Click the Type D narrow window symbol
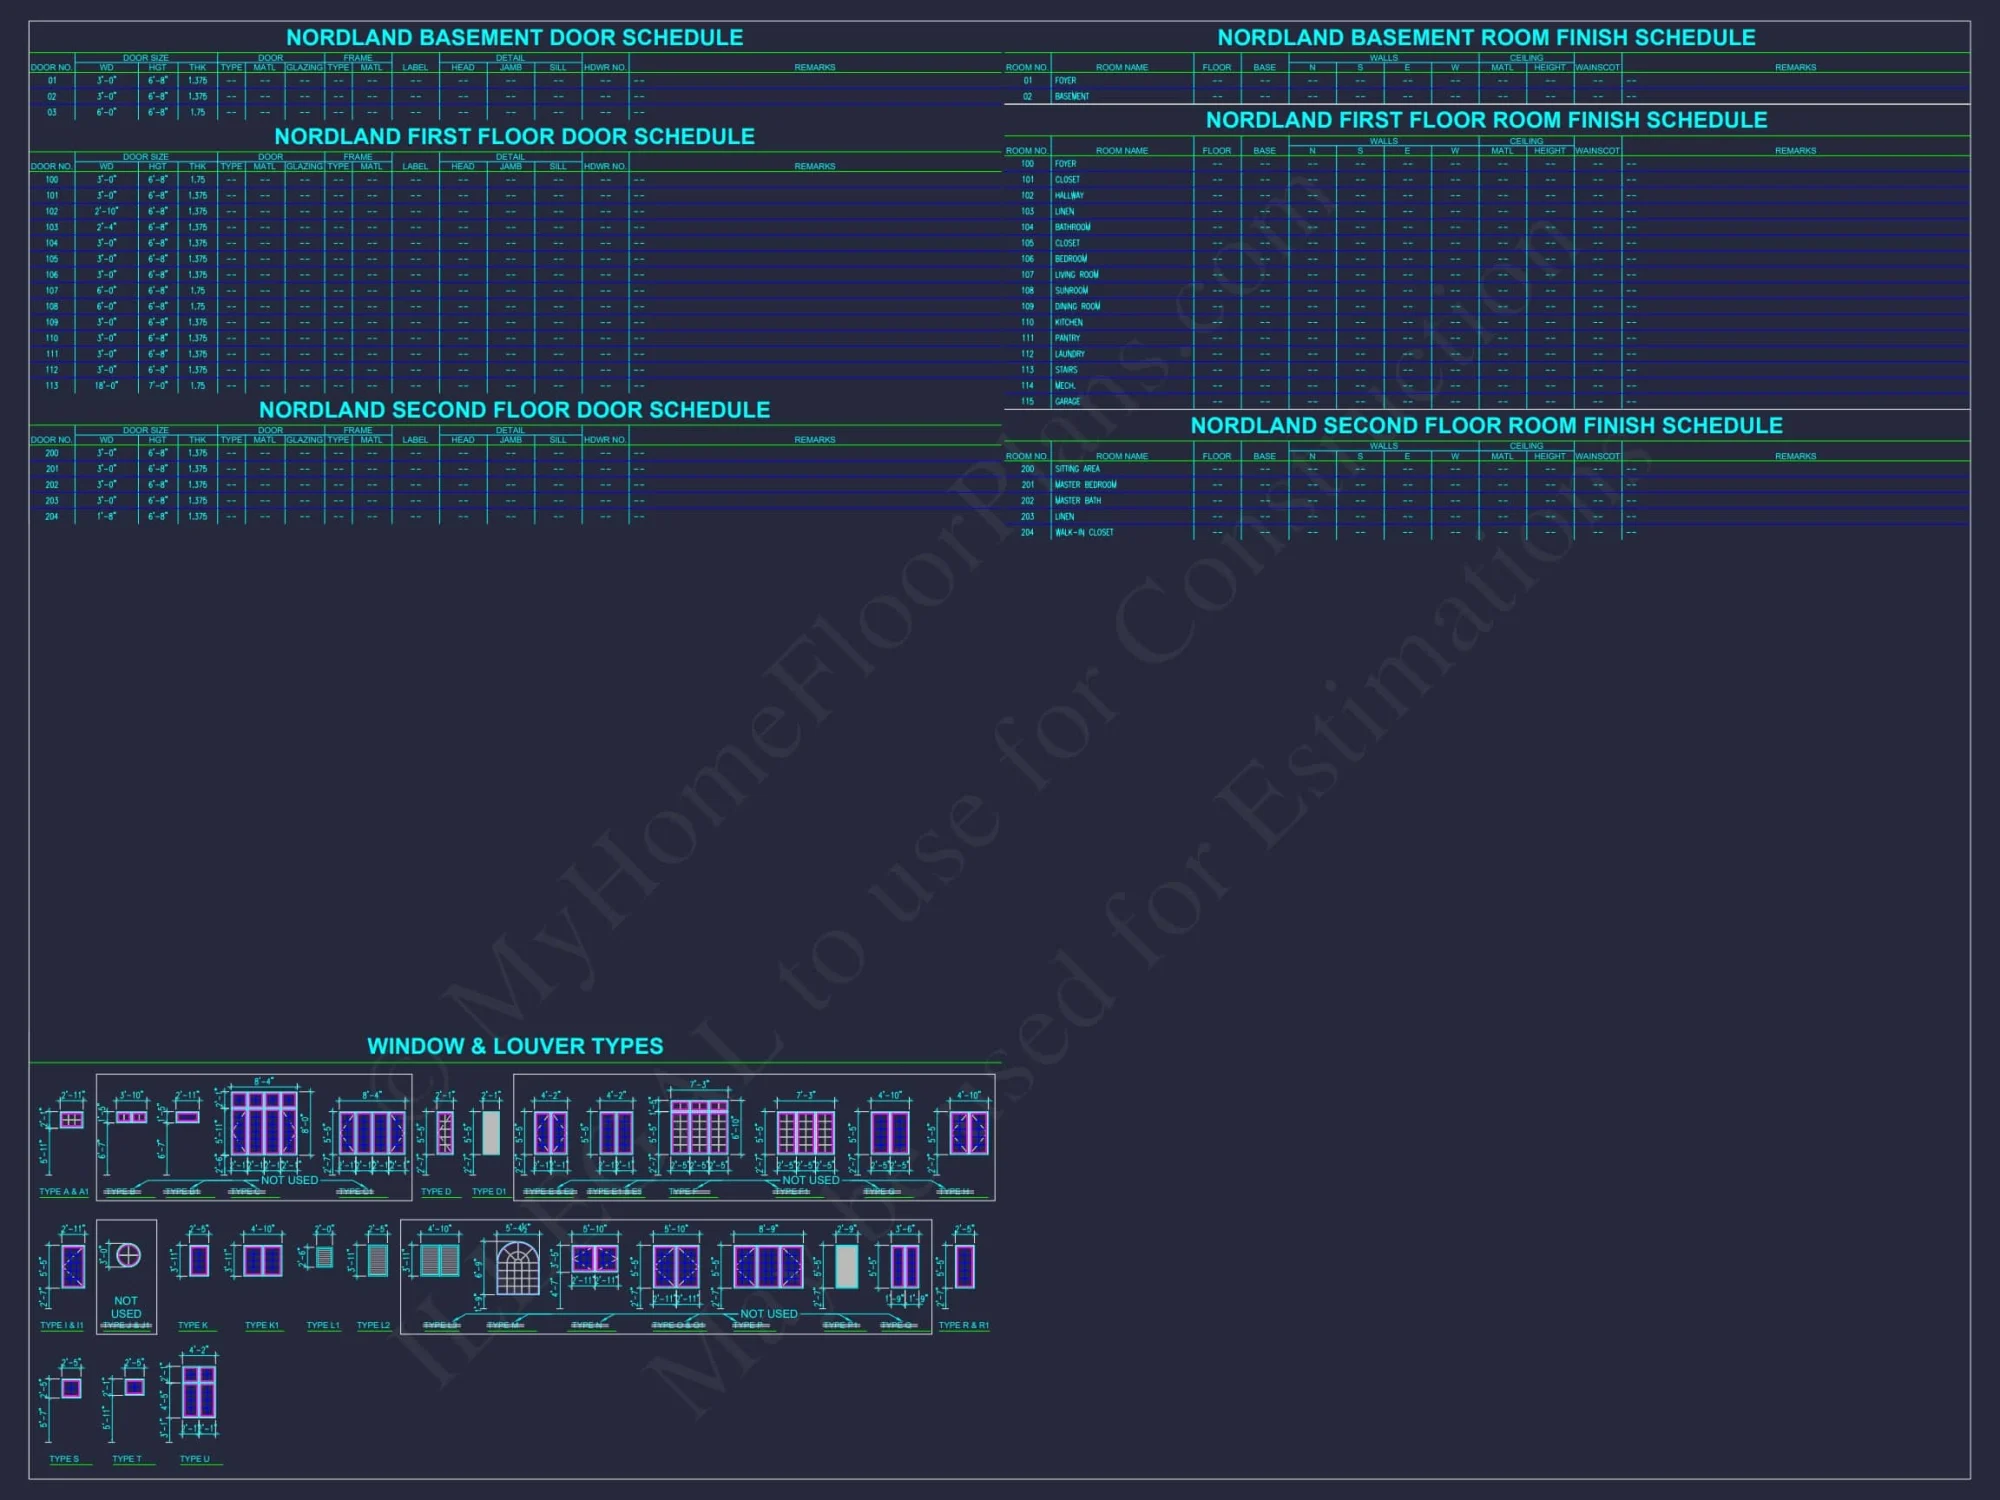Image resolution: width=2000 pixels, height=1500 pixels. tap(445, 1133)
